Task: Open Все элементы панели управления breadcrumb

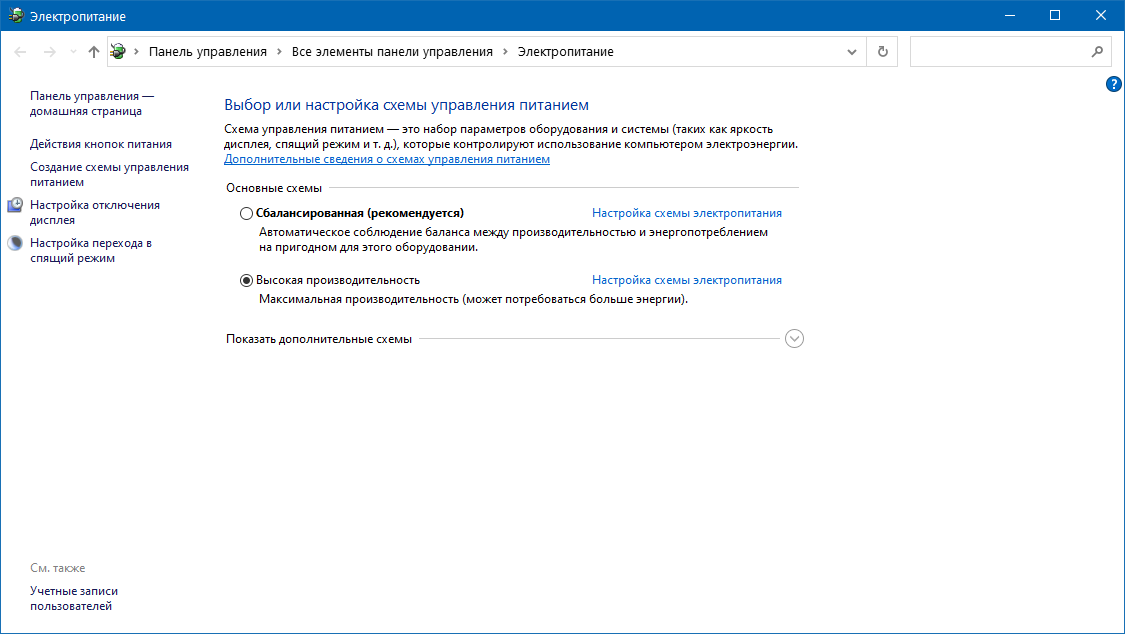Action: pos(392,52)
